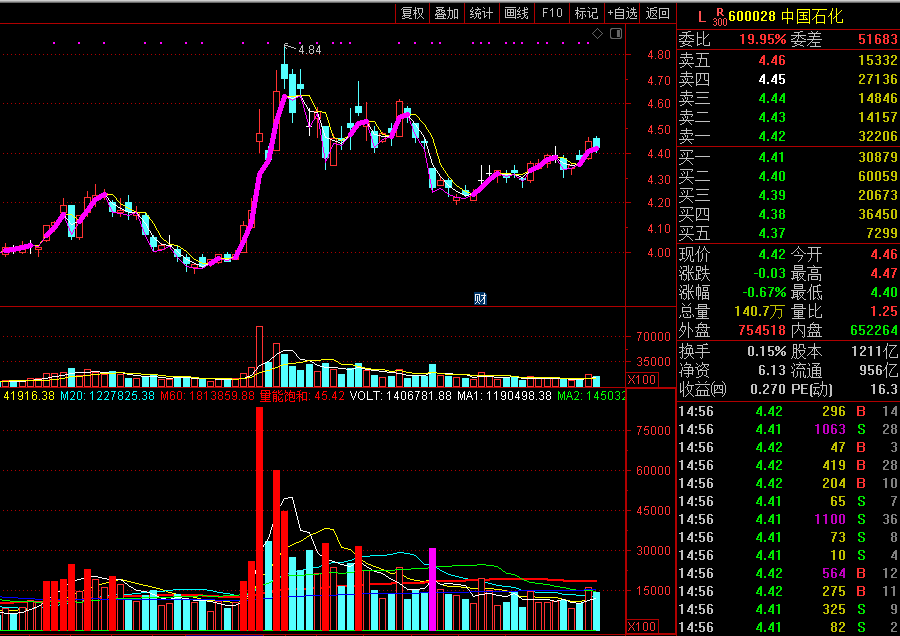Add stock to watchlist with +自选
Screen dimensions: 900x636
tap(623, 13)
